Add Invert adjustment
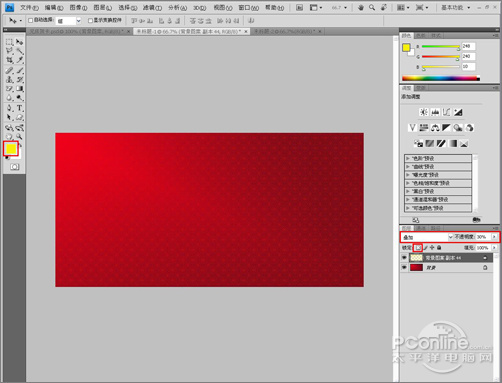Viewport: 502px width, 383px height. (x=418, y=144)
